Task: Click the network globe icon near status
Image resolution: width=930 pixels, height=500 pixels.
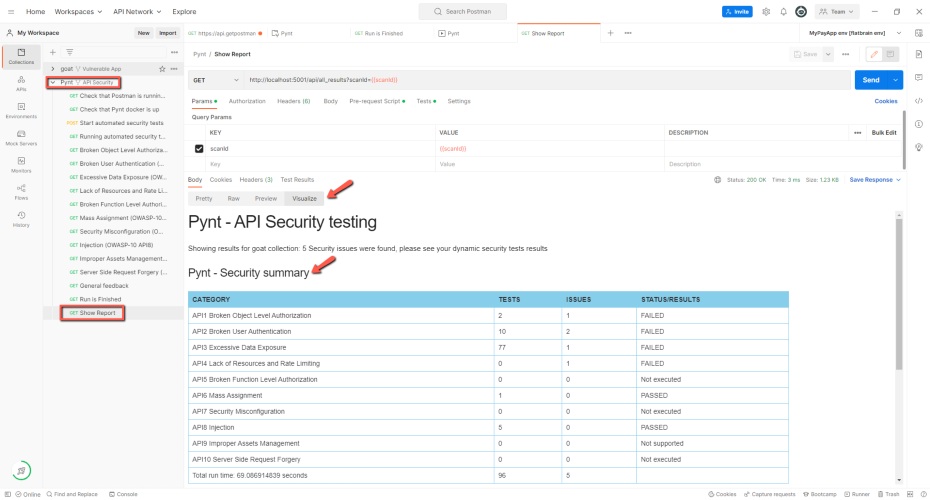Action: [718, 180]
